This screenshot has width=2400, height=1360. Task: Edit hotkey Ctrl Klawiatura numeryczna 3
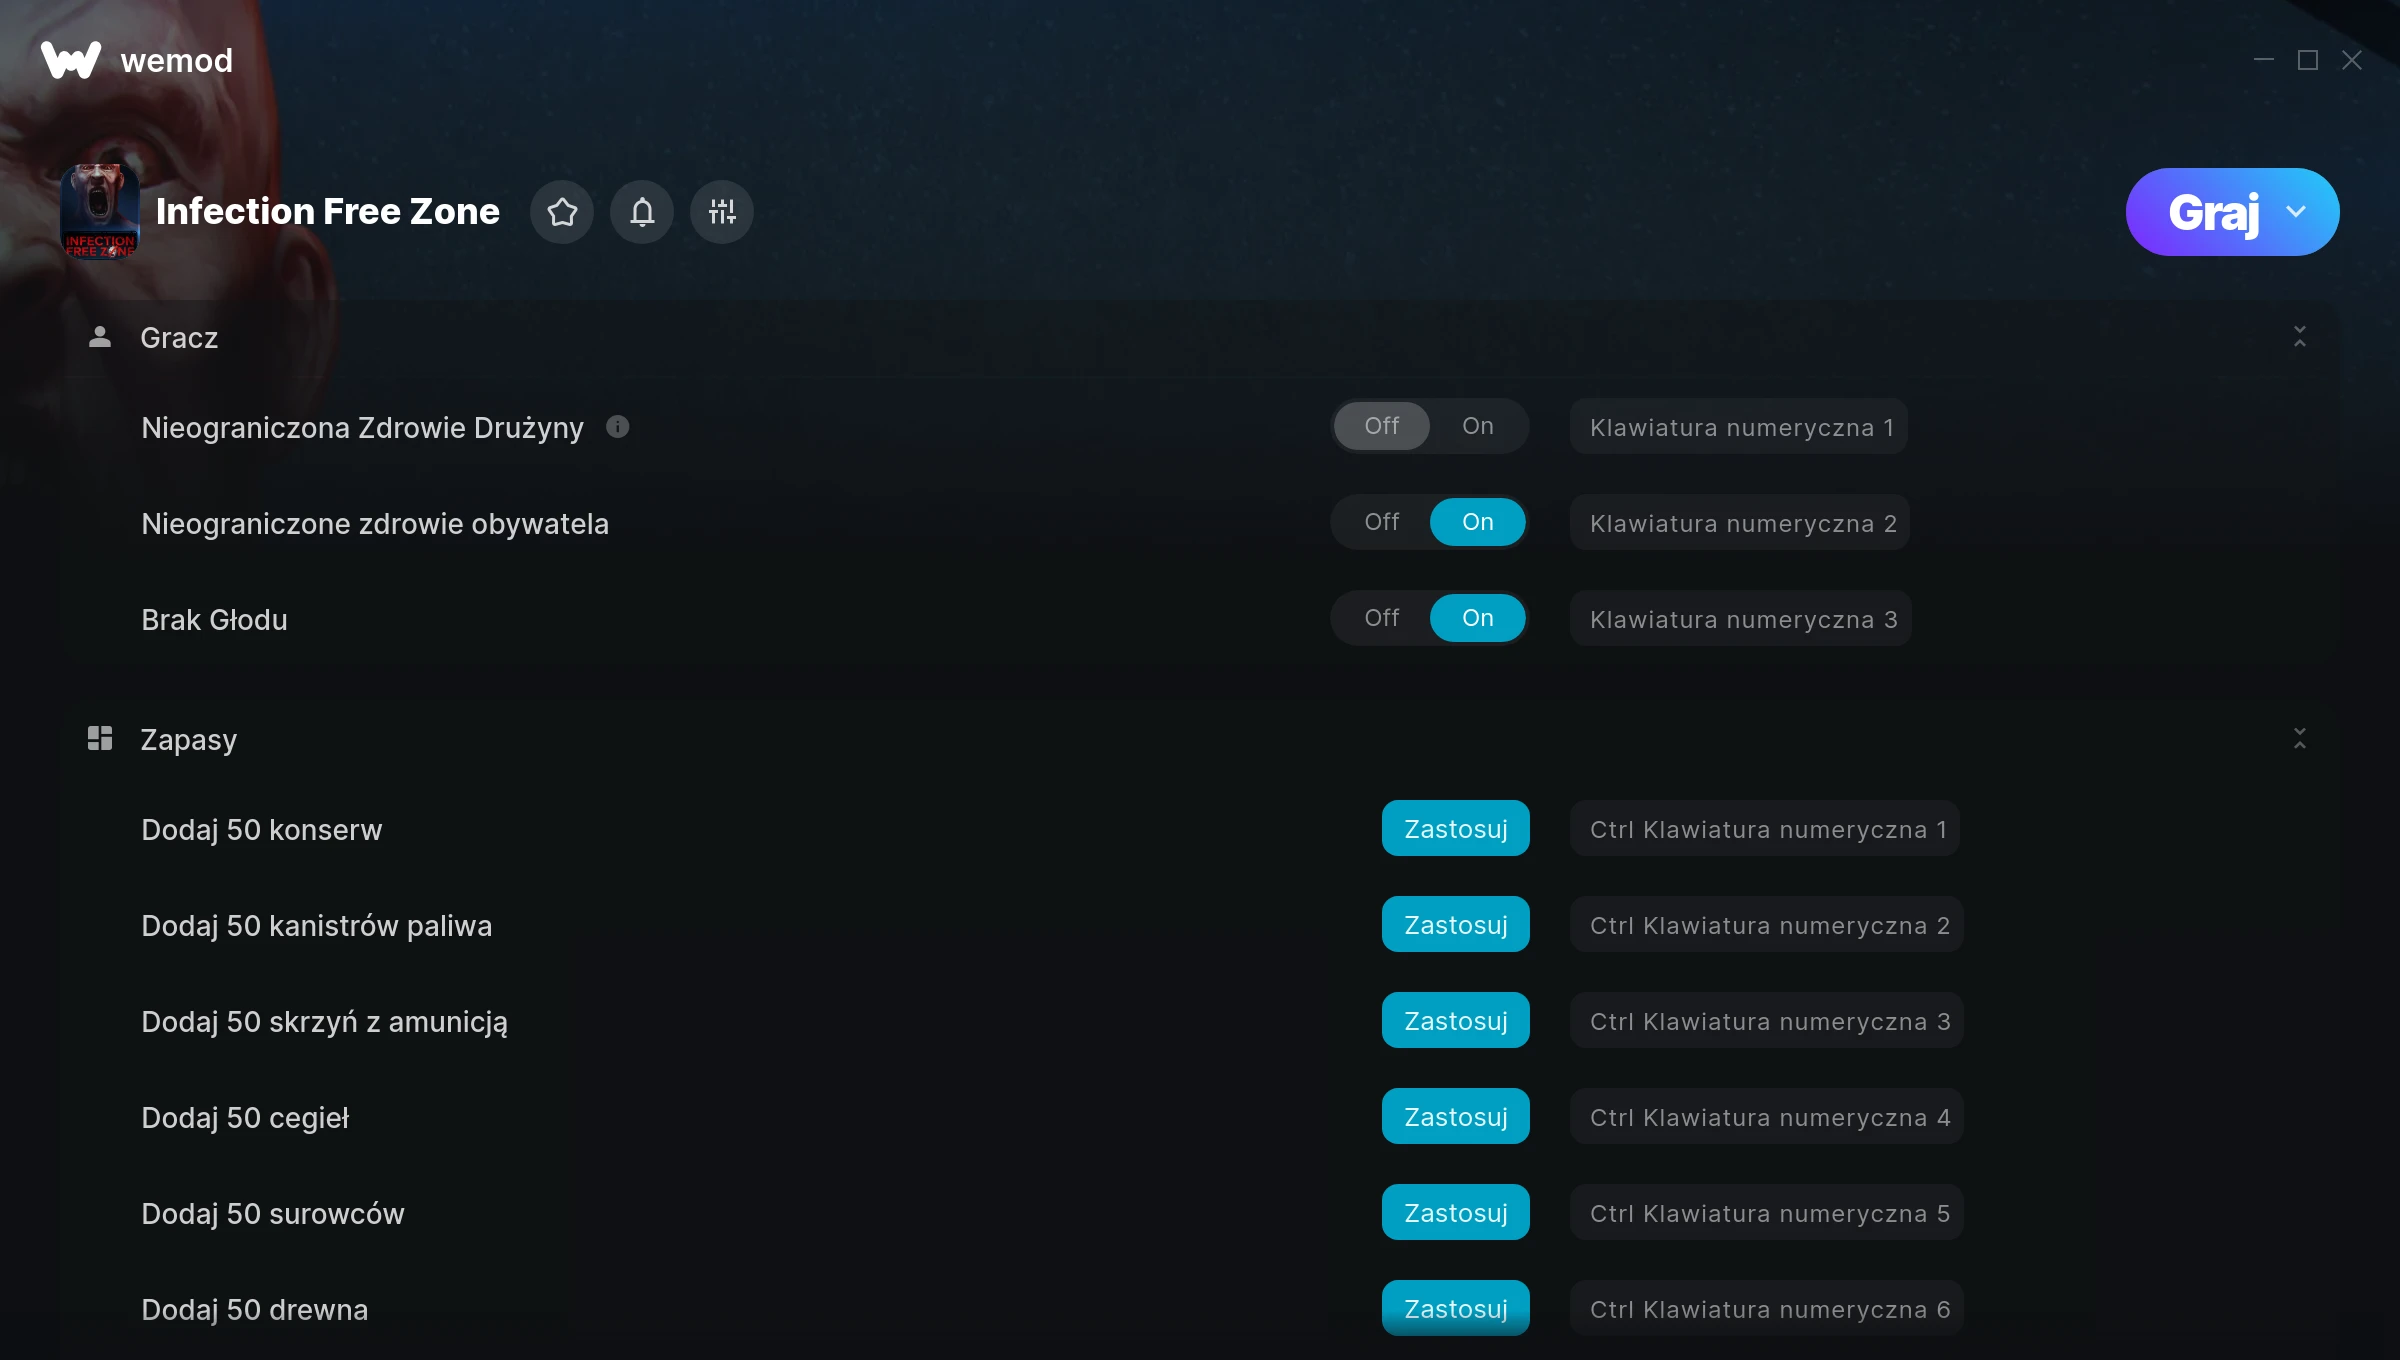[1767, 1021]
